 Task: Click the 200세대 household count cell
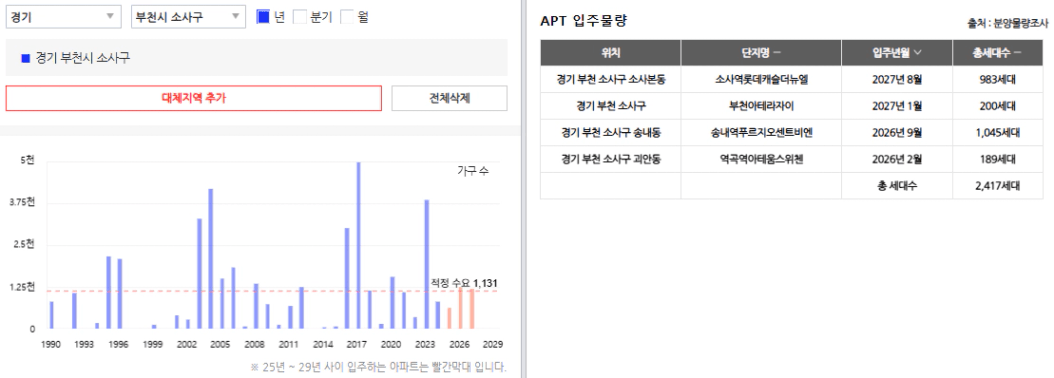998,106
